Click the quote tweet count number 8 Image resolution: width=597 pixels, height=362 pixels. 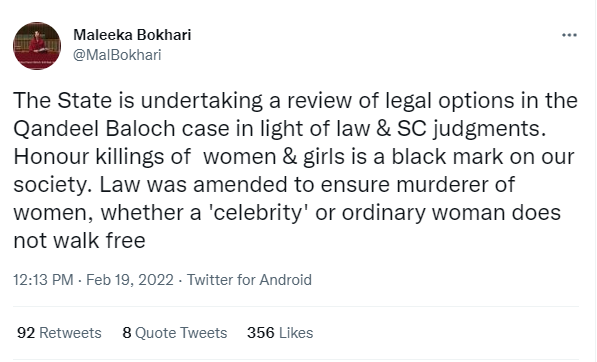click(127, 333)
